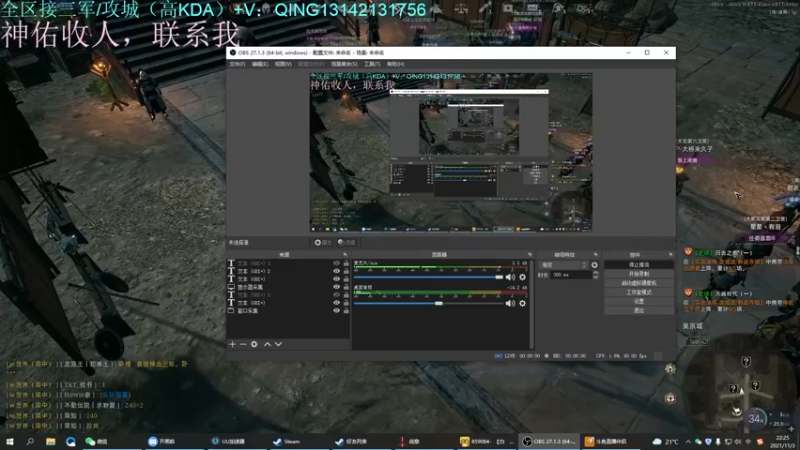The height and width of the screenshot is (450, 800).
Task: Pop out the 来源 dock panel
Action: click(x=345, y=254)
